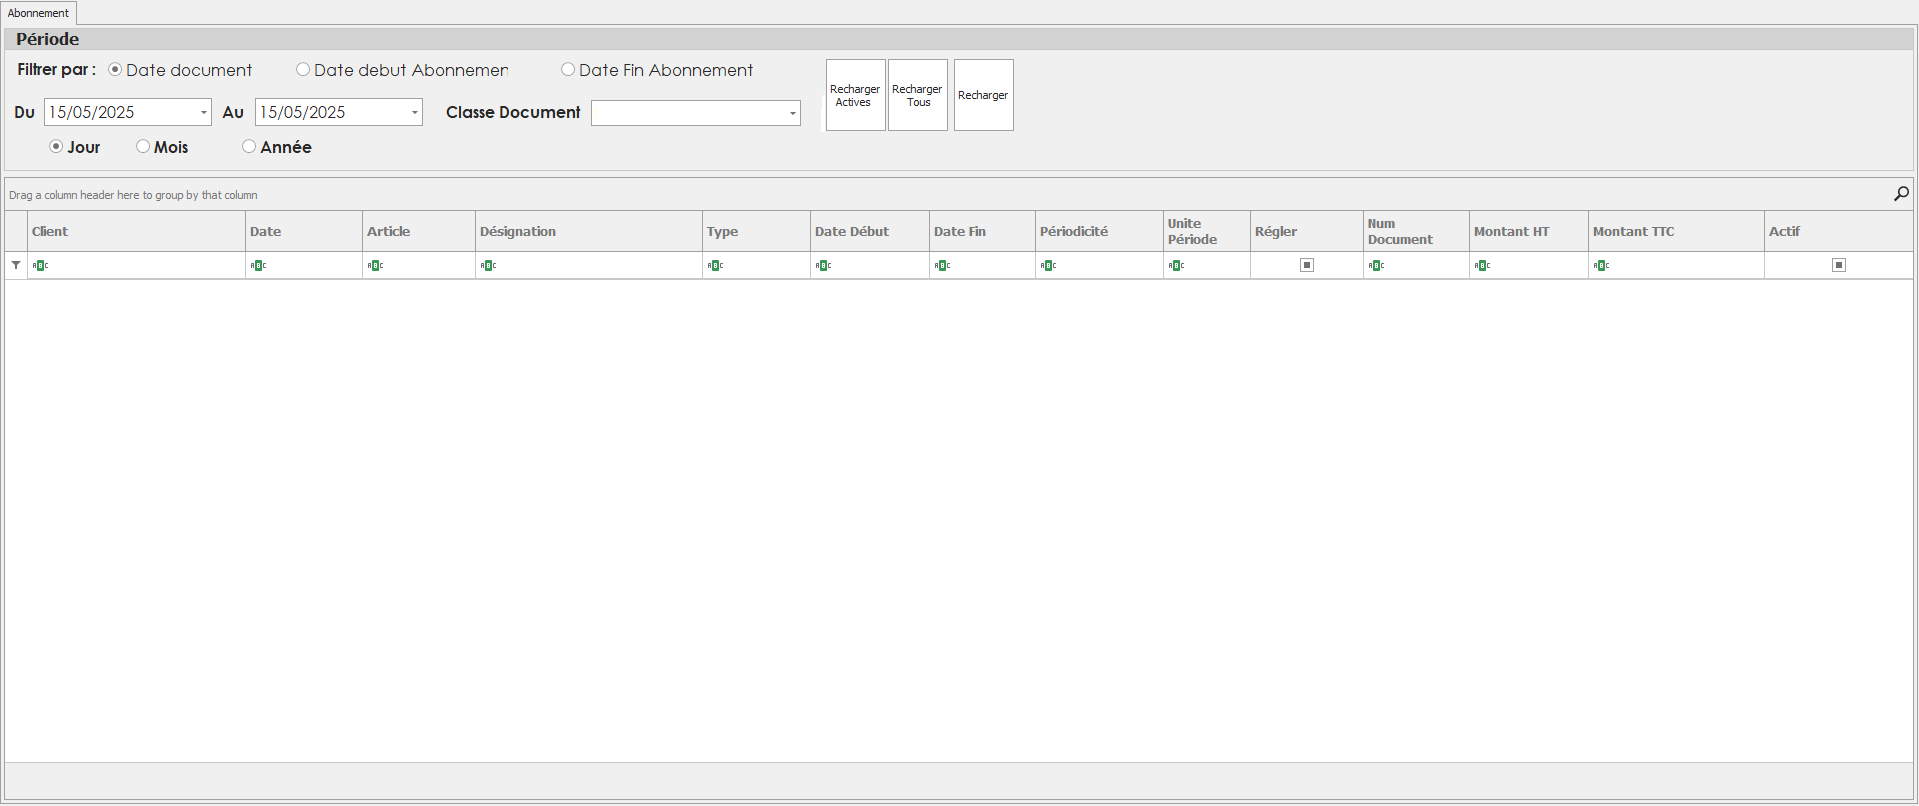The height and width of the screenshot is (806, 1919).
Task: Open the Classe Document dropdown
Action: point(793,114)
